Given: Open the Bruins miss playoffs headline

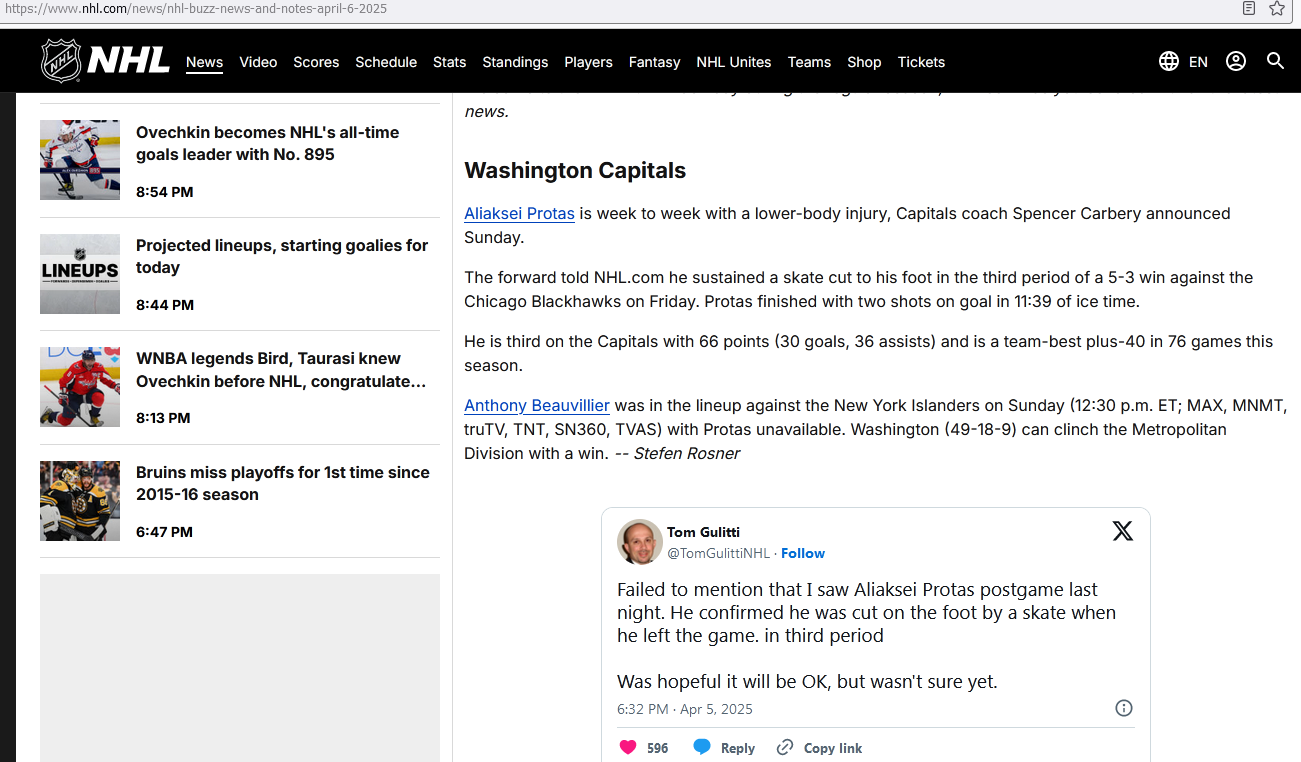Looking at the screenshot, I should pyautogui.click(x=283, y=483).
